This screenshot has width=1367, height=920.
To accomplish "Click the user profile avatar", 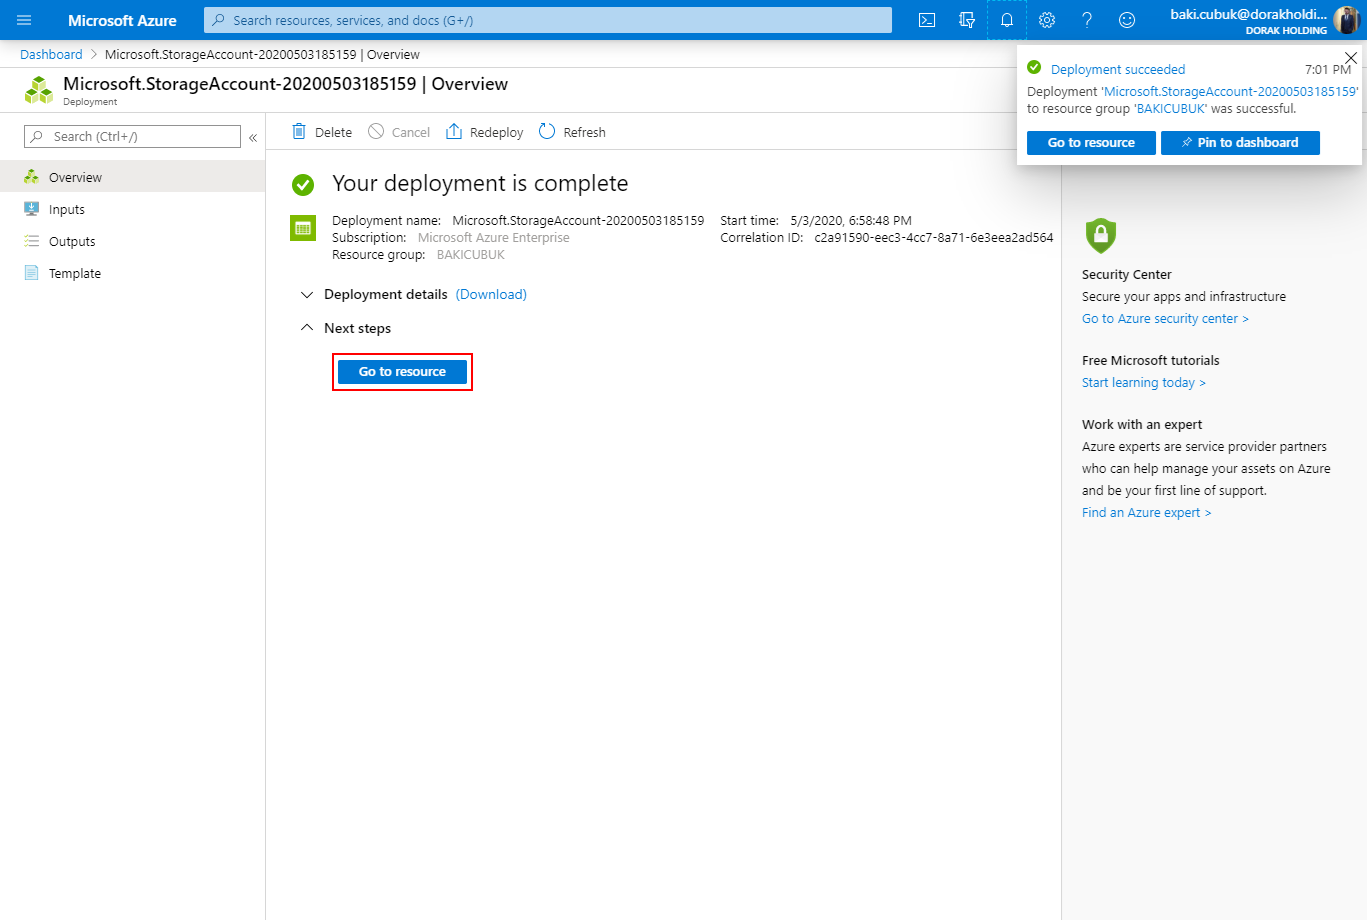I will pyautogui.click(x=1347, y=20).
